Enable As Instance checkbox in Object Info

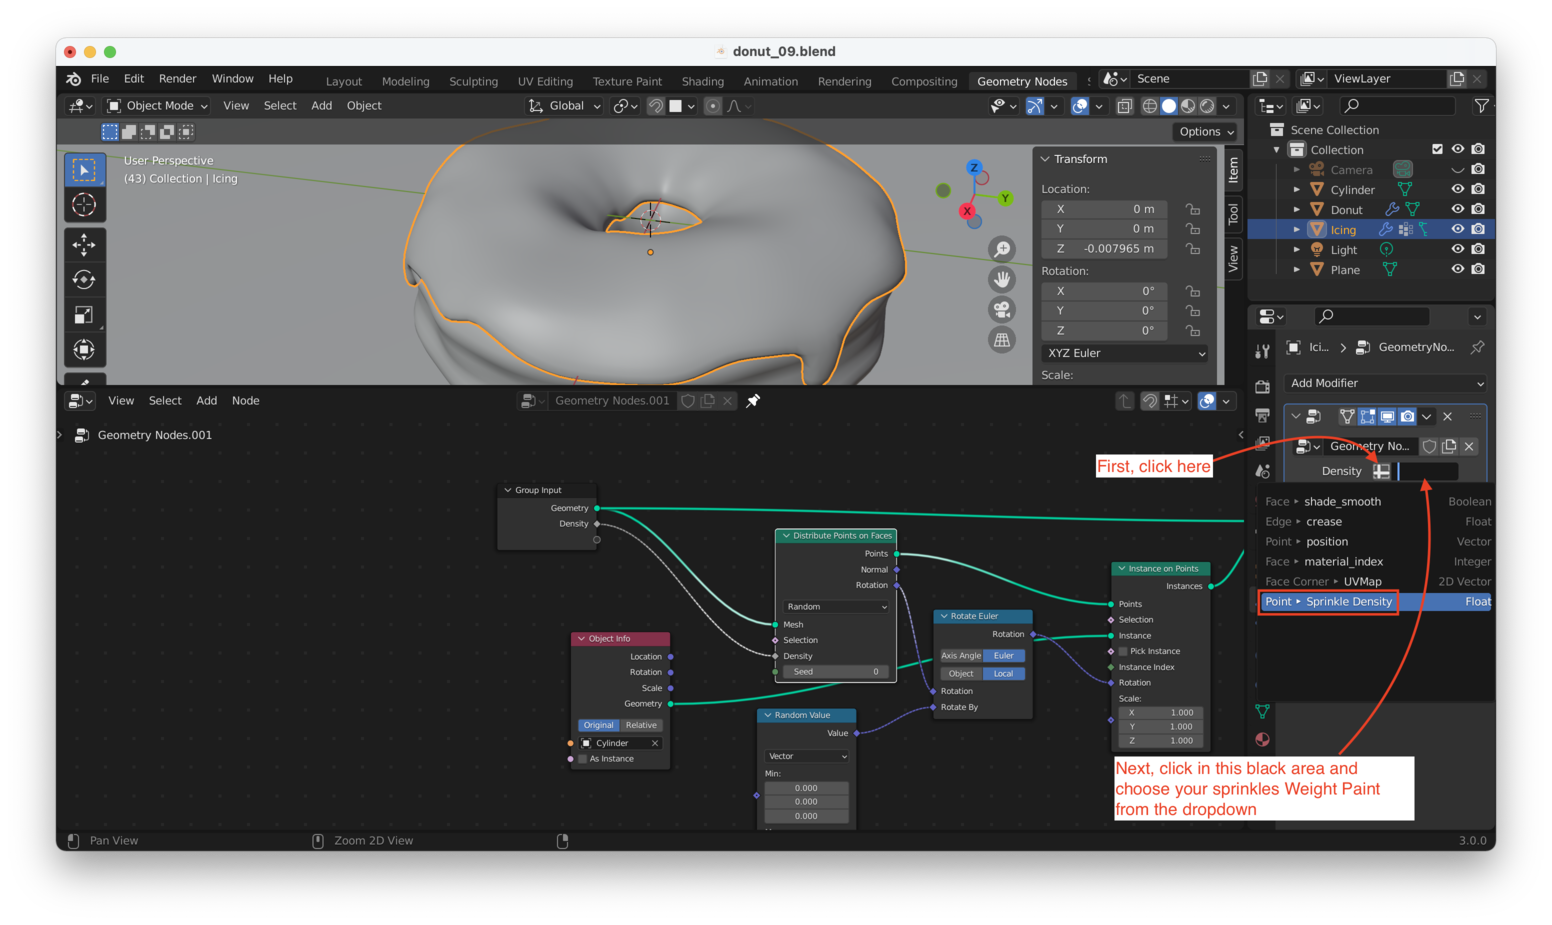583,759
